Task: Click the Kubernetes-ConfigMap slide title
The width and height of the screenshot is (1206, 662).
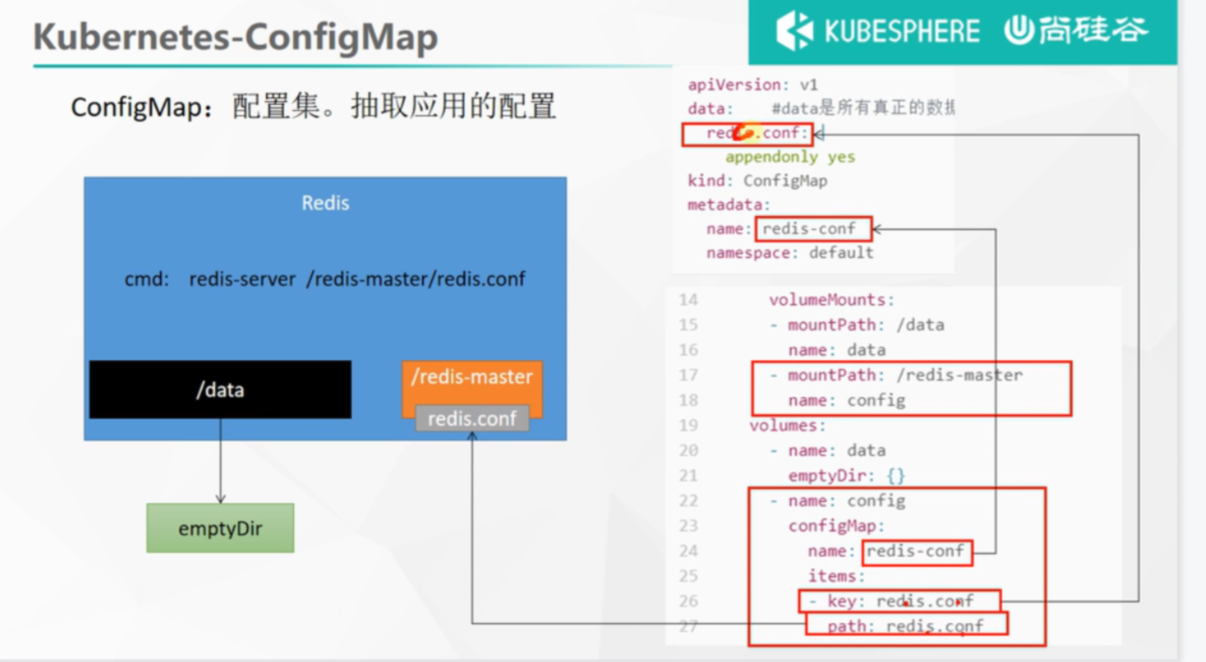Action: [236, 37]
